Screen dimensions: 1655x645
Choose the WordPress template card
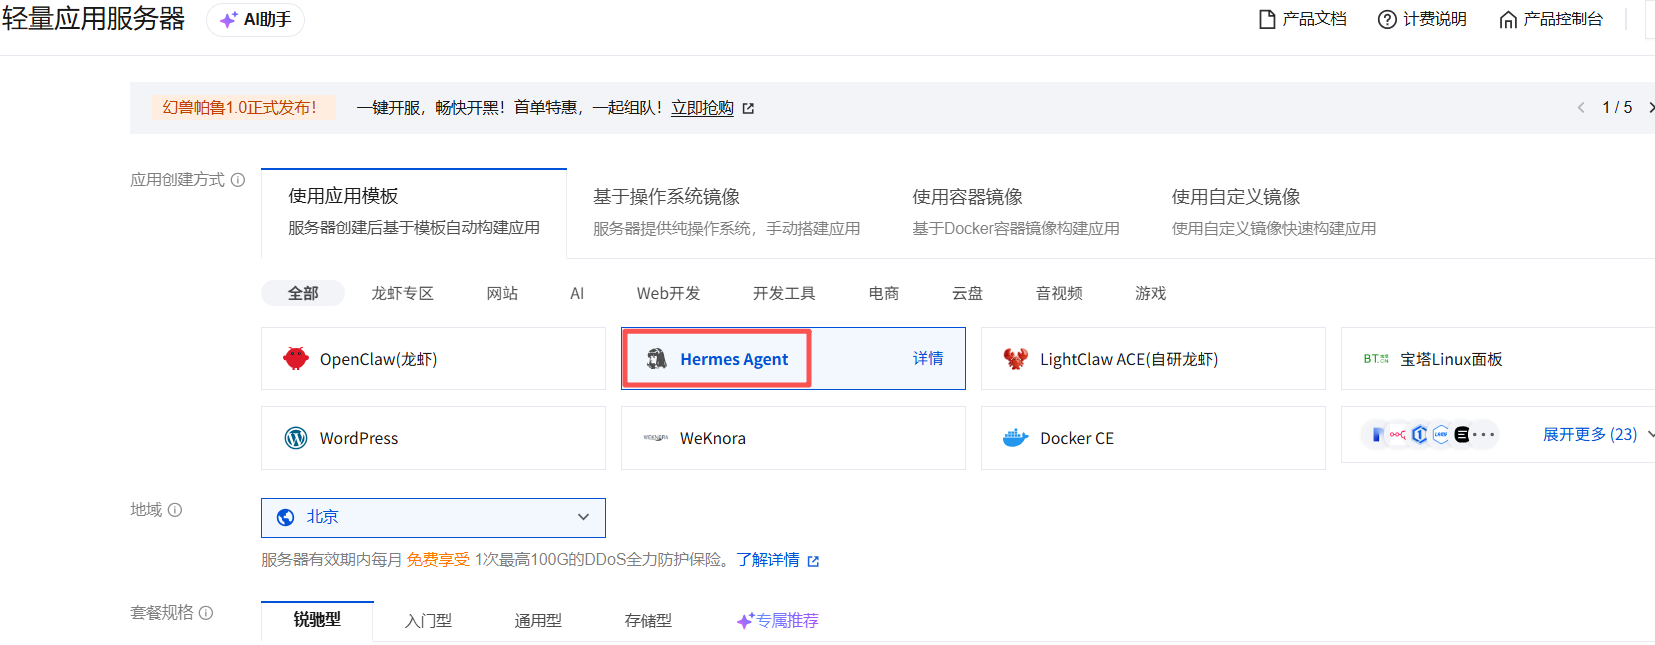click(433, 438)
